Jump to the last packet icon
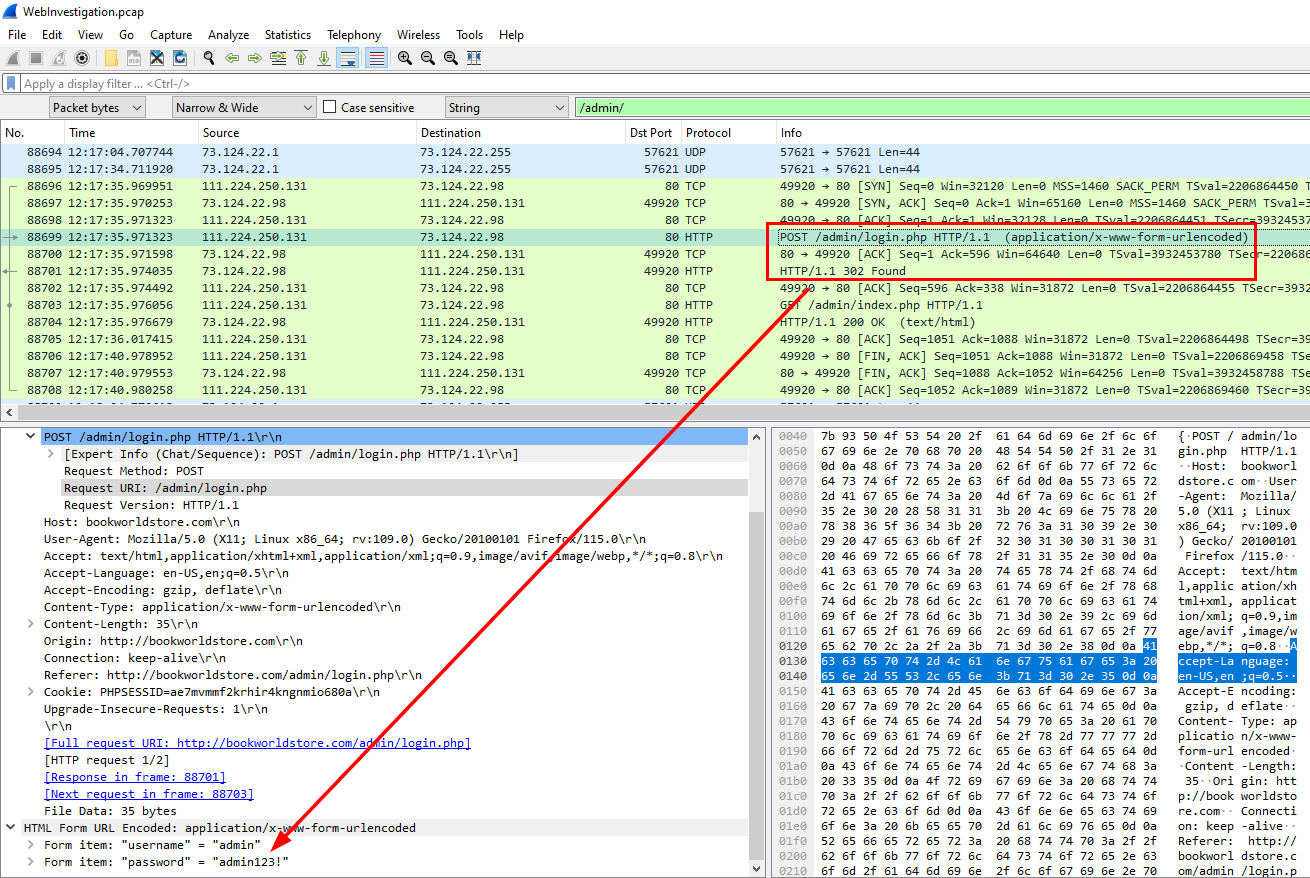Viewport: 1310px width, 878px height. point(323,58)
